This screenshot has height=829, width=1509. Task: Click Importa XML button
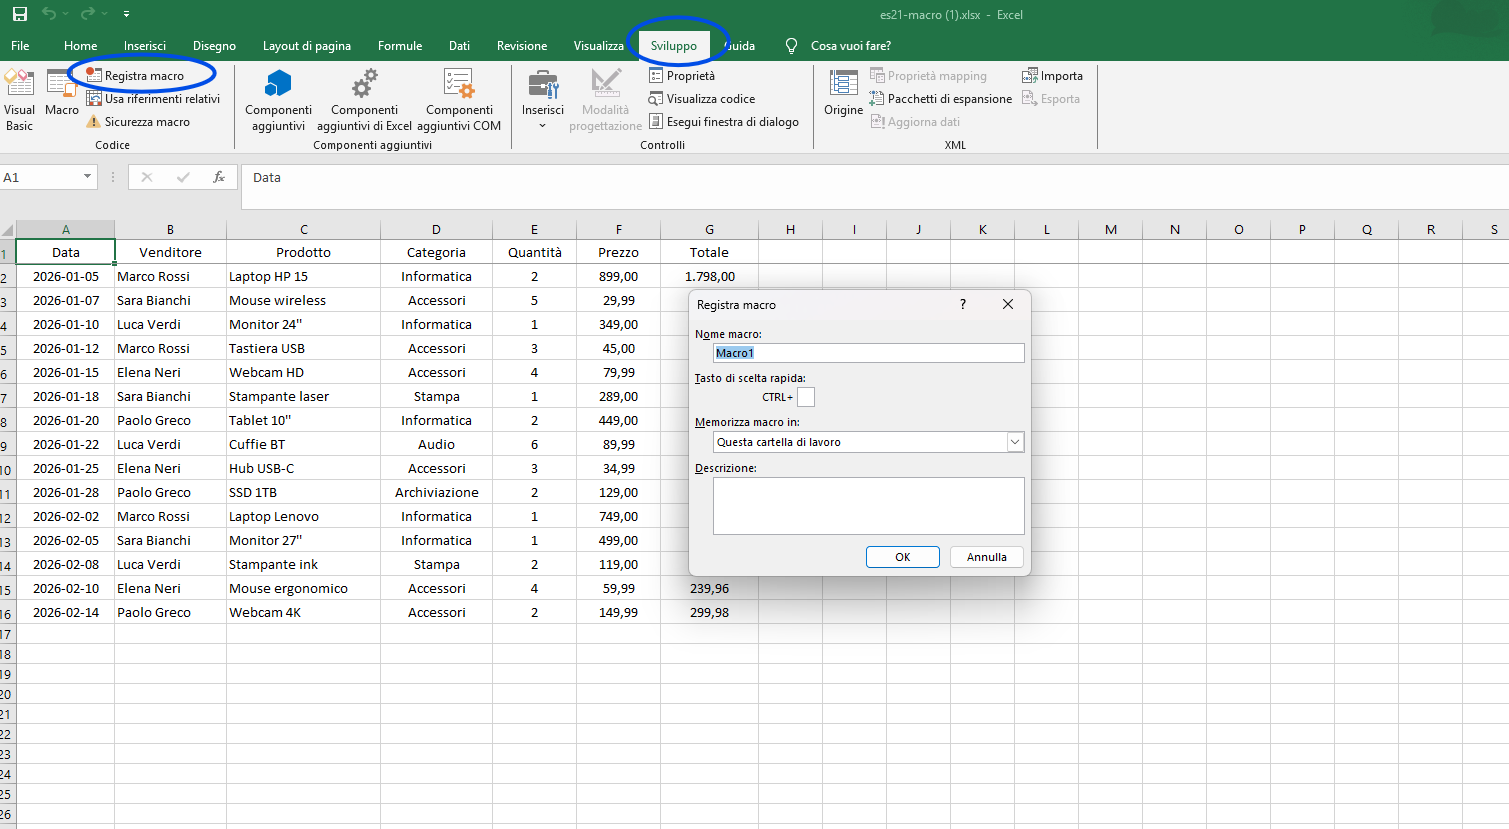pos(1052,76)
